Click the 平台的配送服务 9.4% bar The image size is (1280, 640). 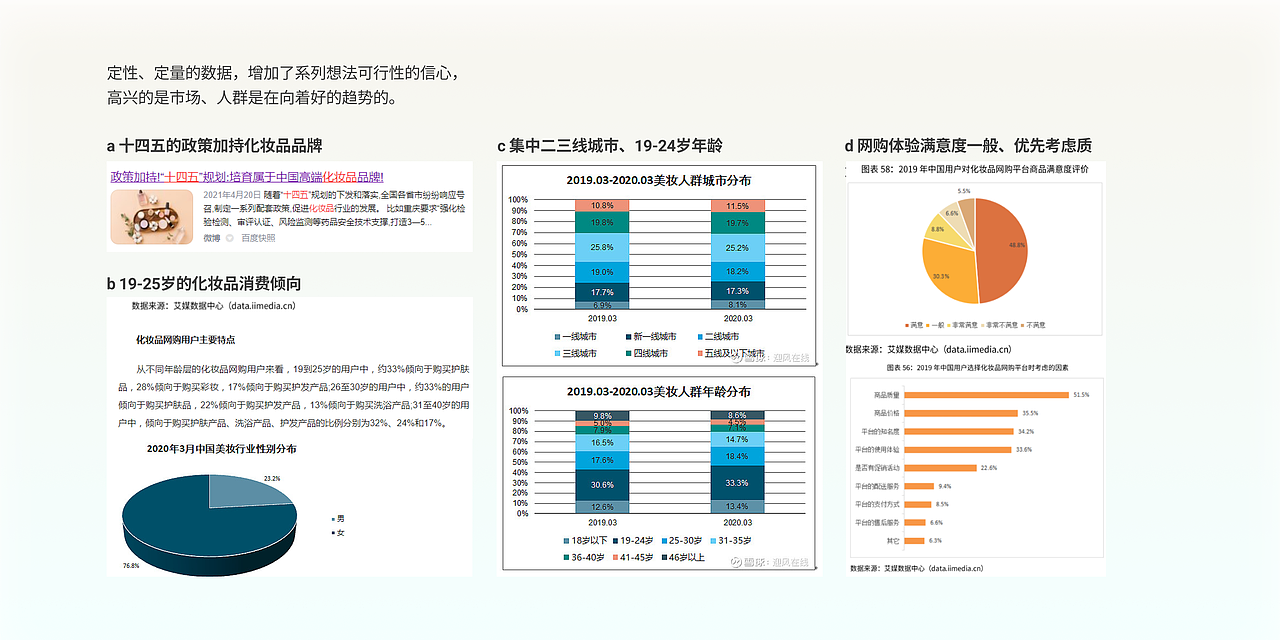(x=918, y=486)
